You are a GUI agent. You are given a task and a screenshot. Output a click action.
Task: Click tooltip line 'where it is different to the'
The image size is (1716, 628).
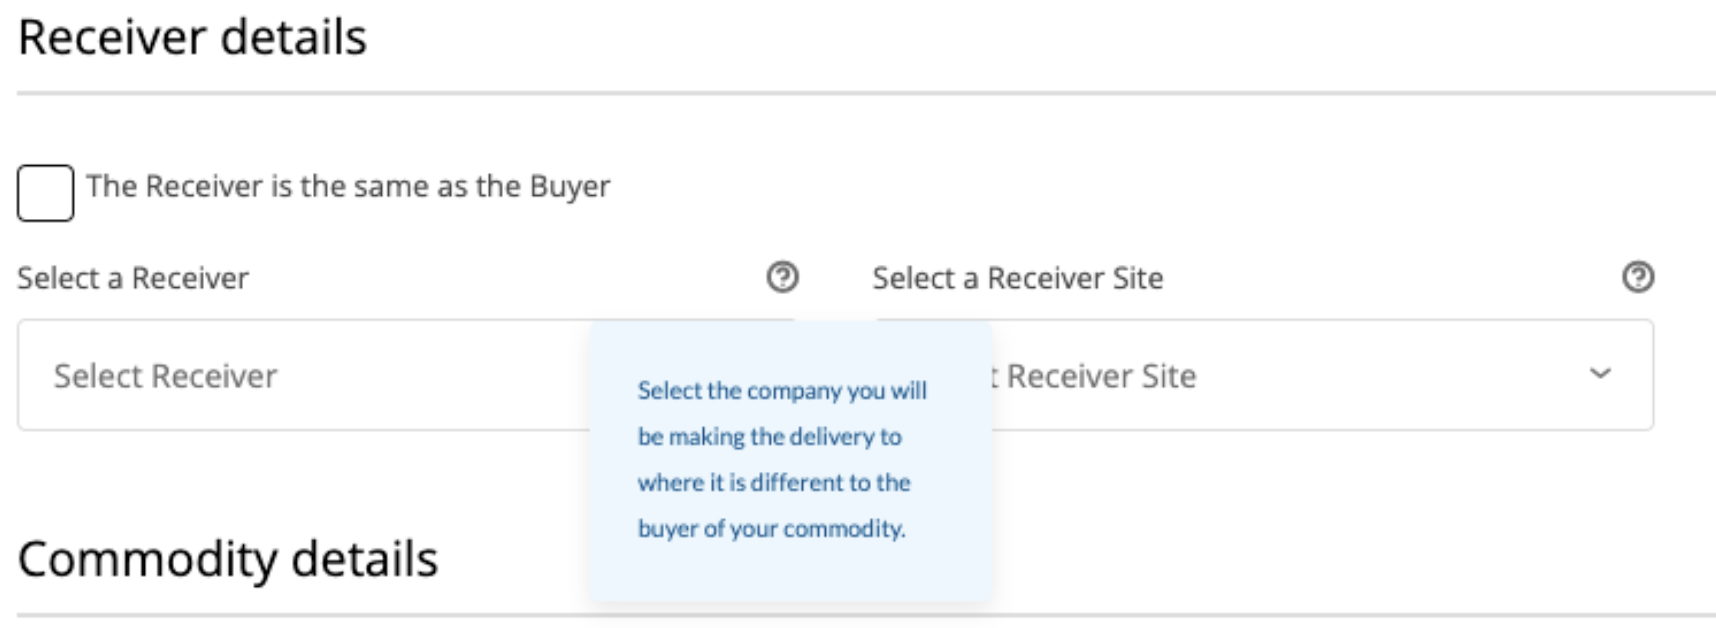774,482
